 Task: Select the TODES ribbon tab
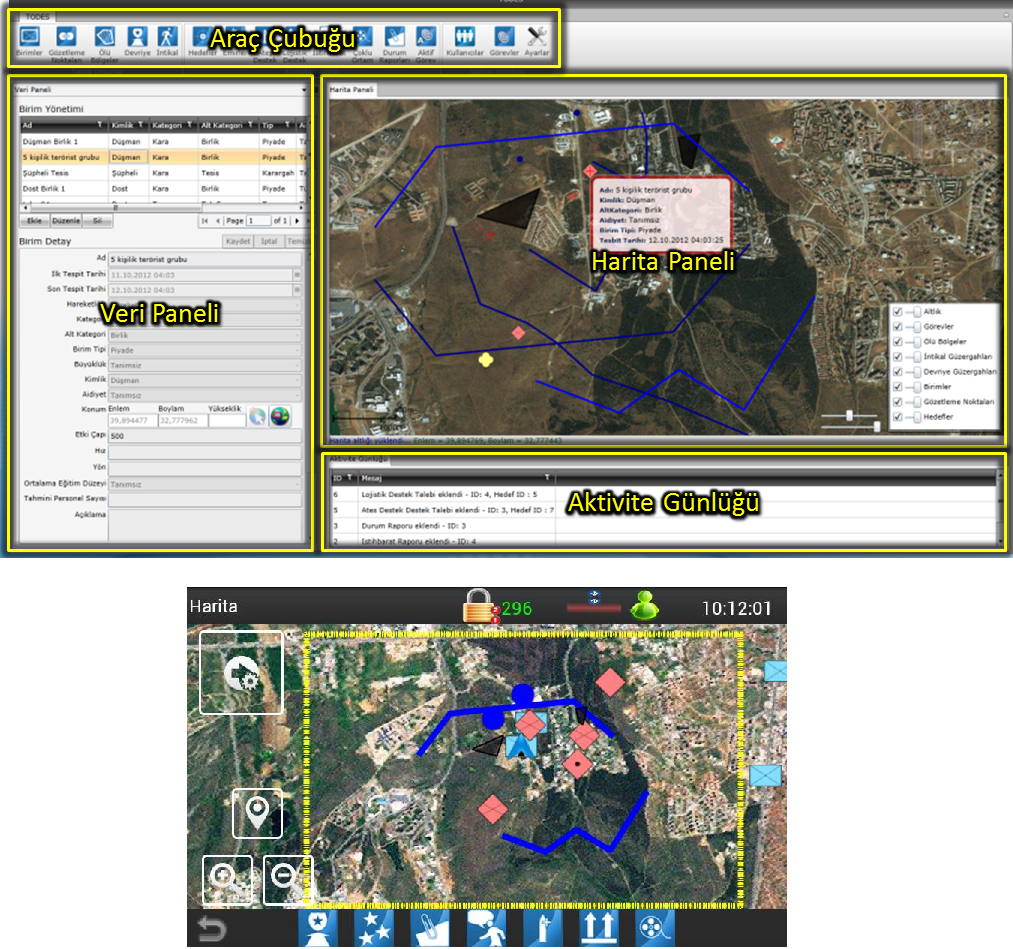tap(37, 17)
